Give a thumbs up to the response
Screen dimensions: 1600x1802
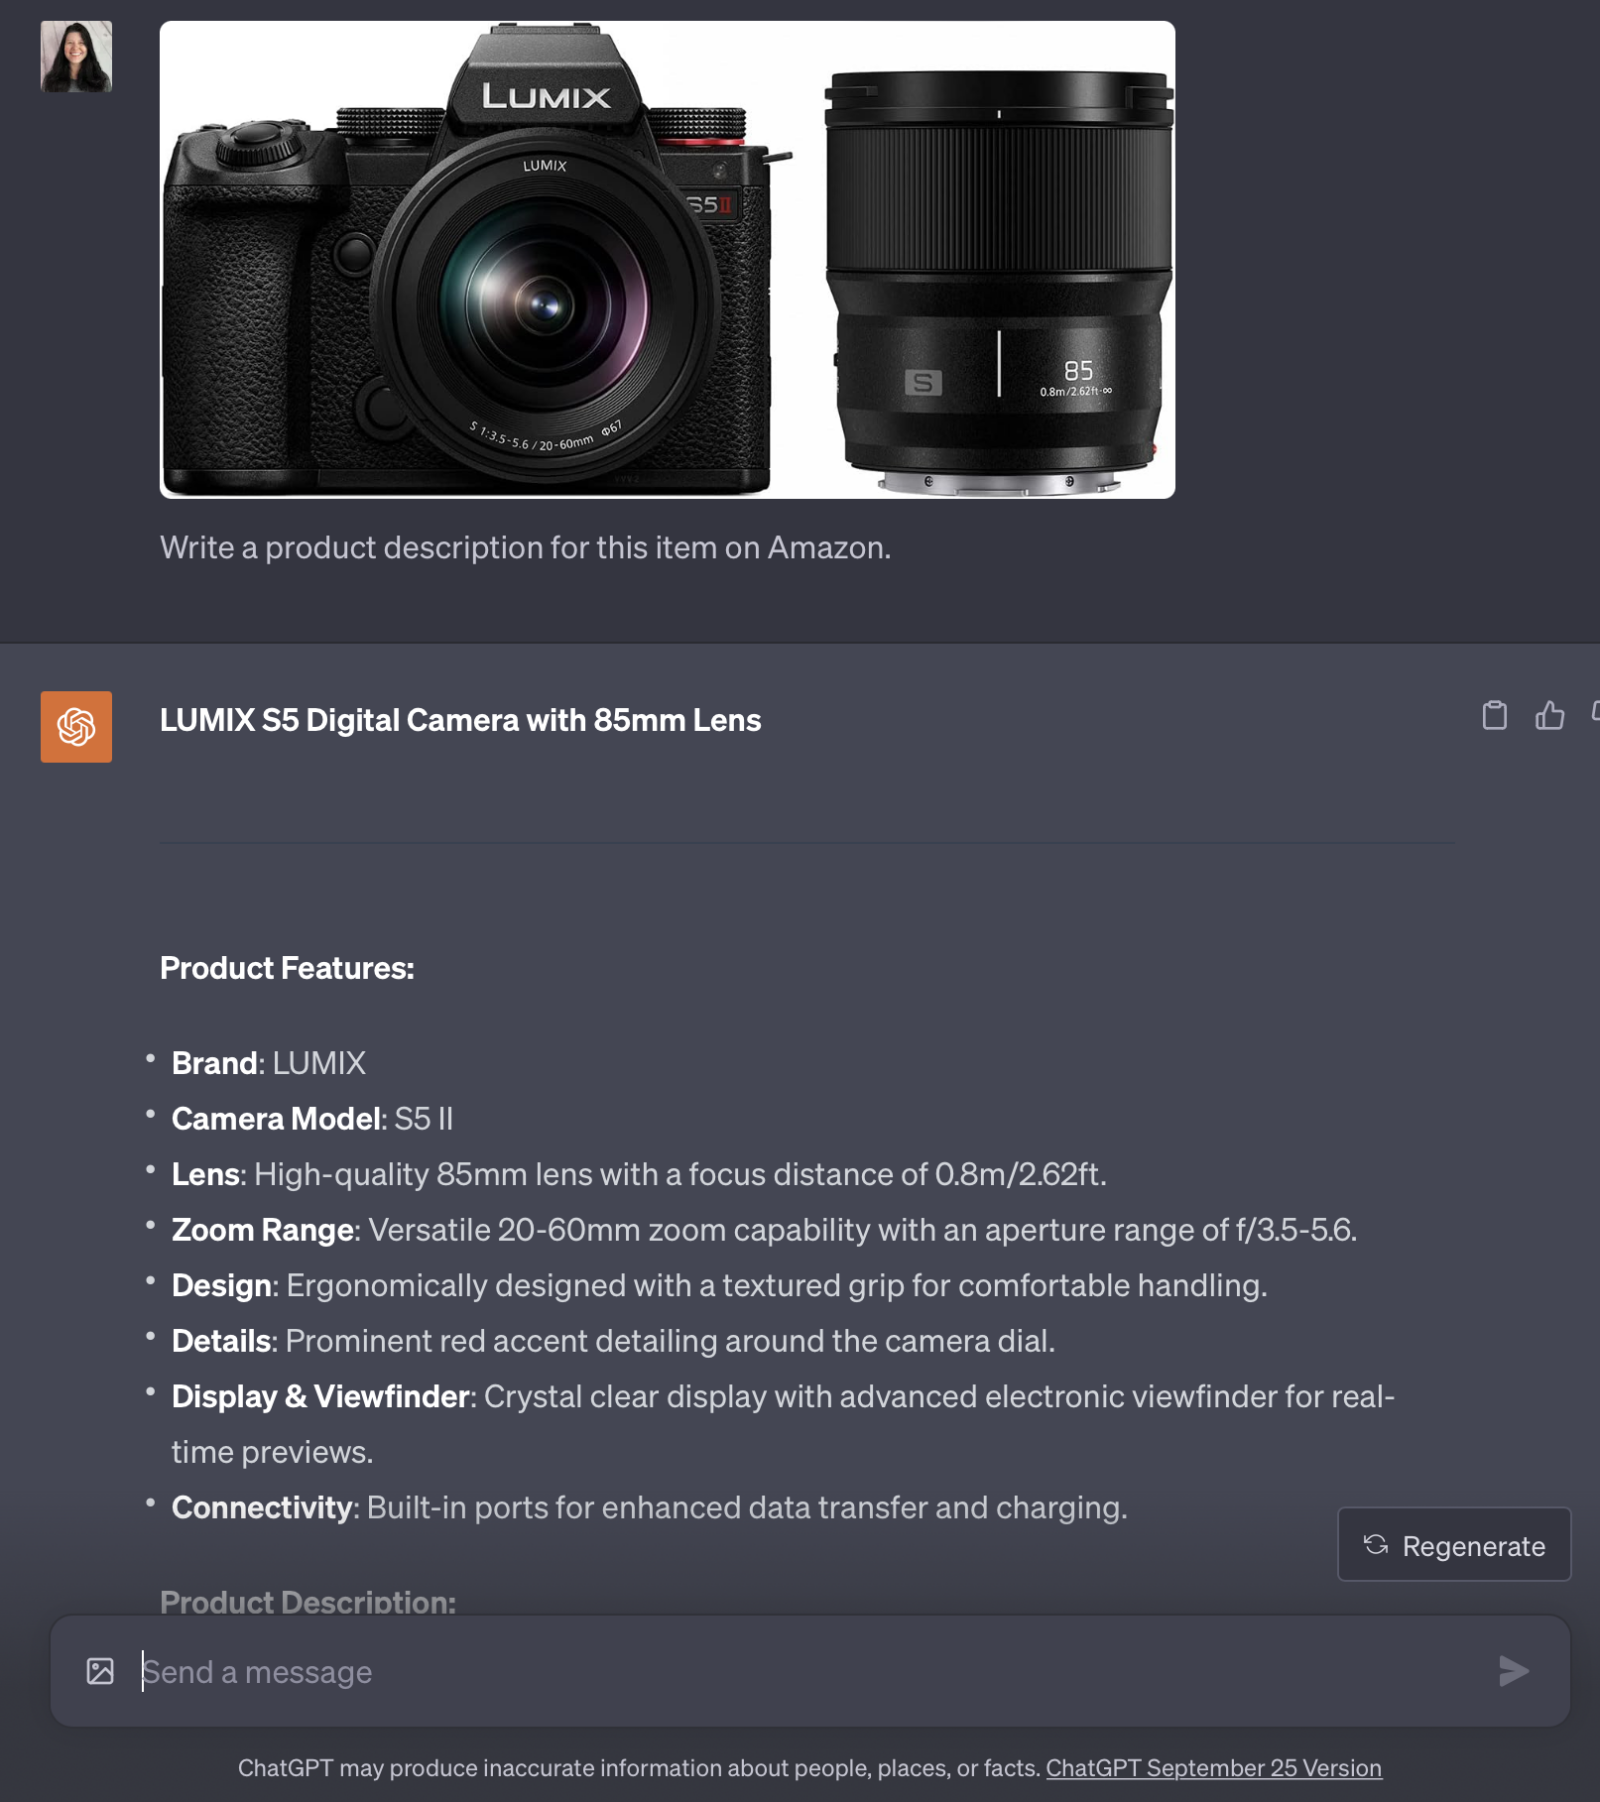[1549, 715]
